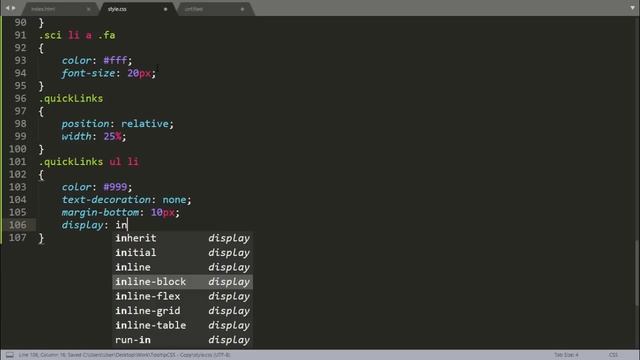Choose 'inherit' from autocomplete list
Screen dimensions: 640x360
[182, 238]
